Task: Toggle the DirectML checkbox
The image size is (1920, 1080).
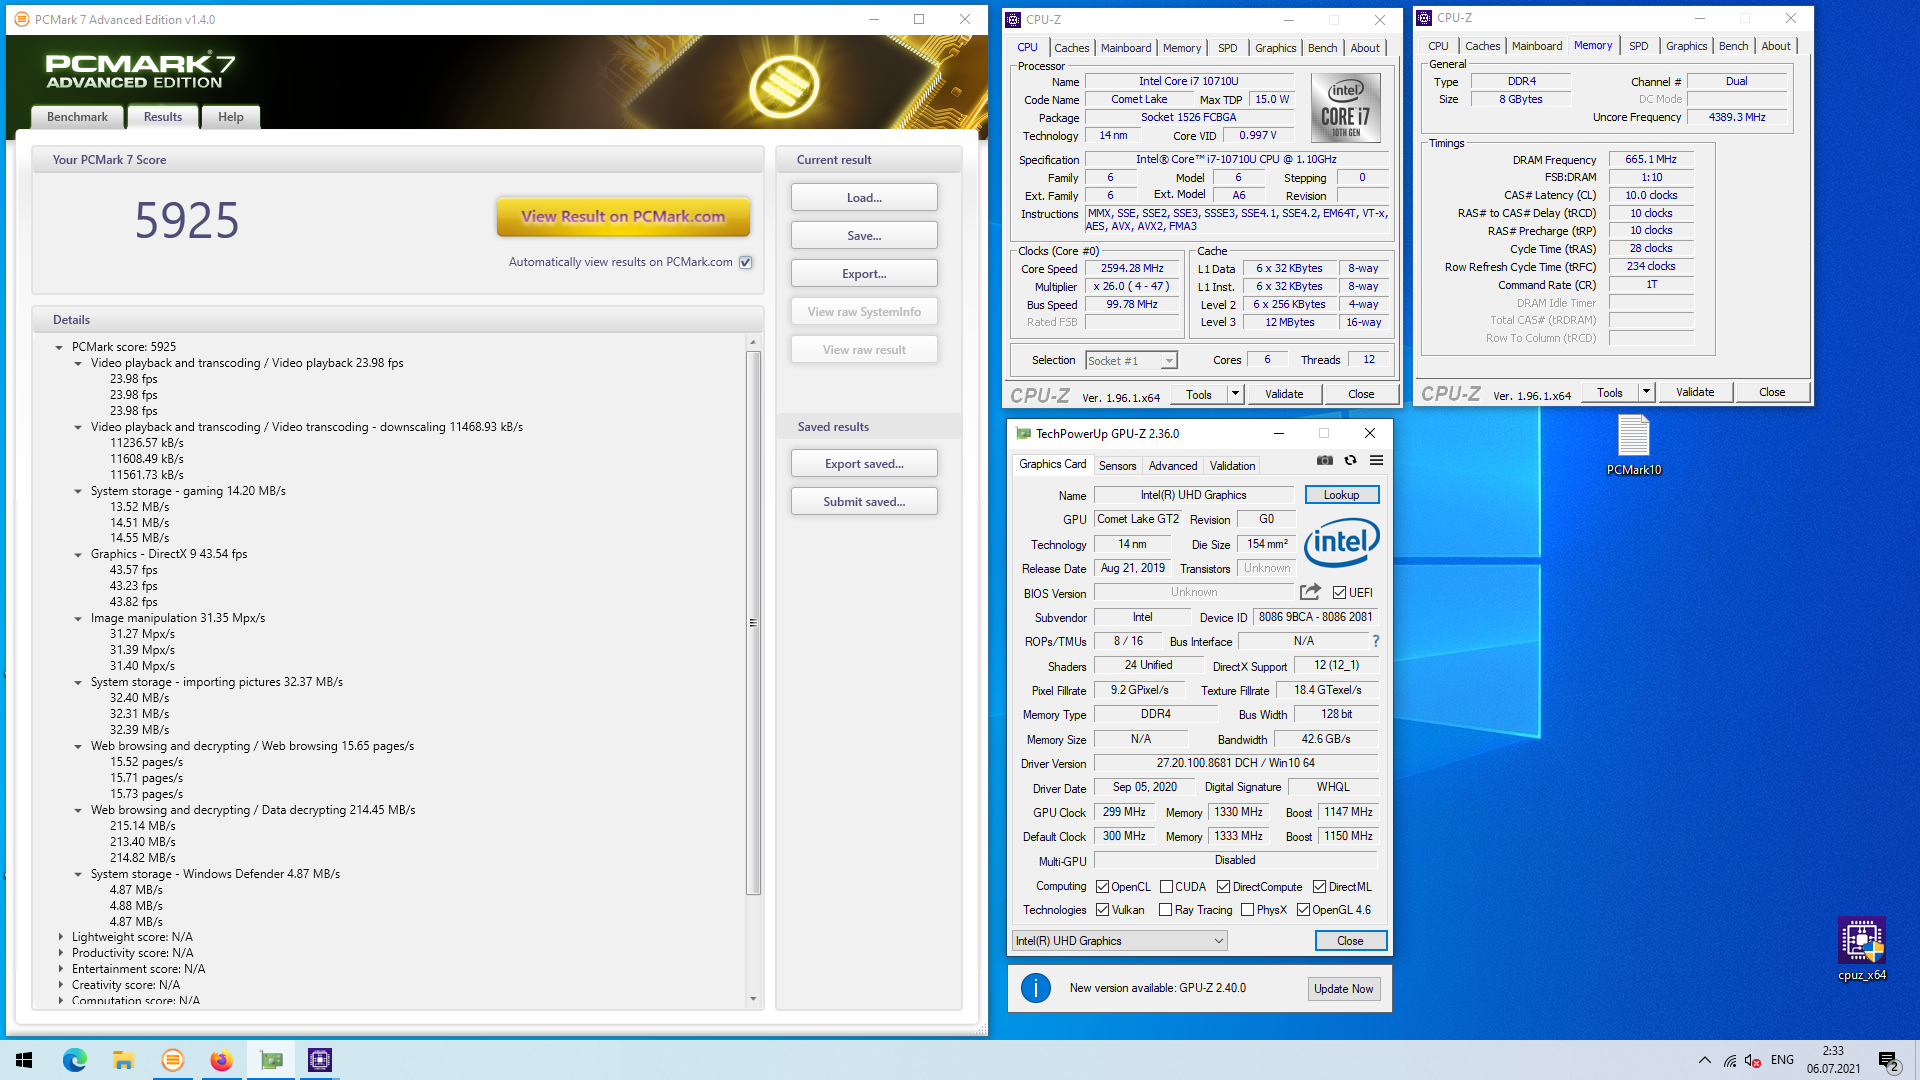Action: coord(1319,886)
